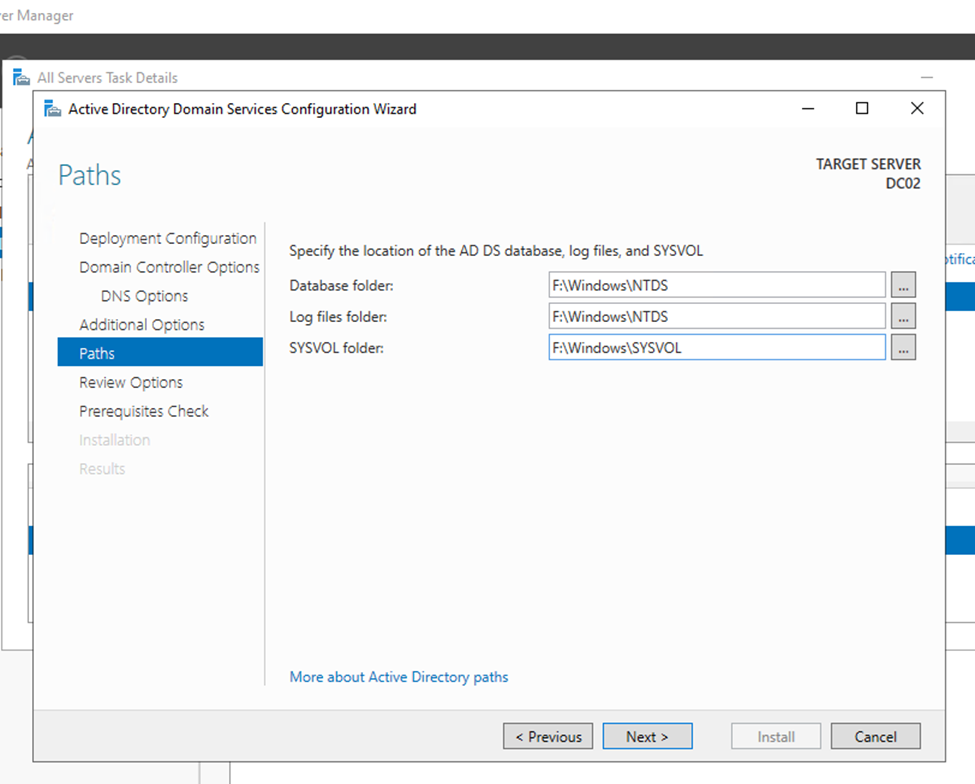Screen dimensions: 975x784
Task: Open the Server Manager notifications flag
Action: (958, 259)
